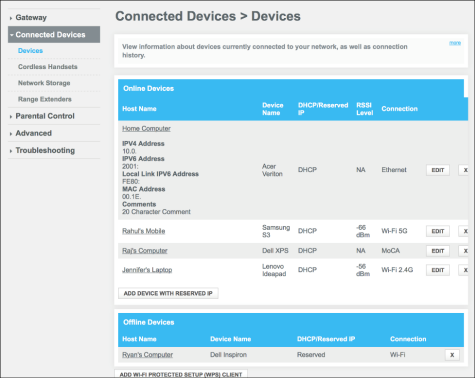Open Home Computer host details
475x378 pixels.
146,128
